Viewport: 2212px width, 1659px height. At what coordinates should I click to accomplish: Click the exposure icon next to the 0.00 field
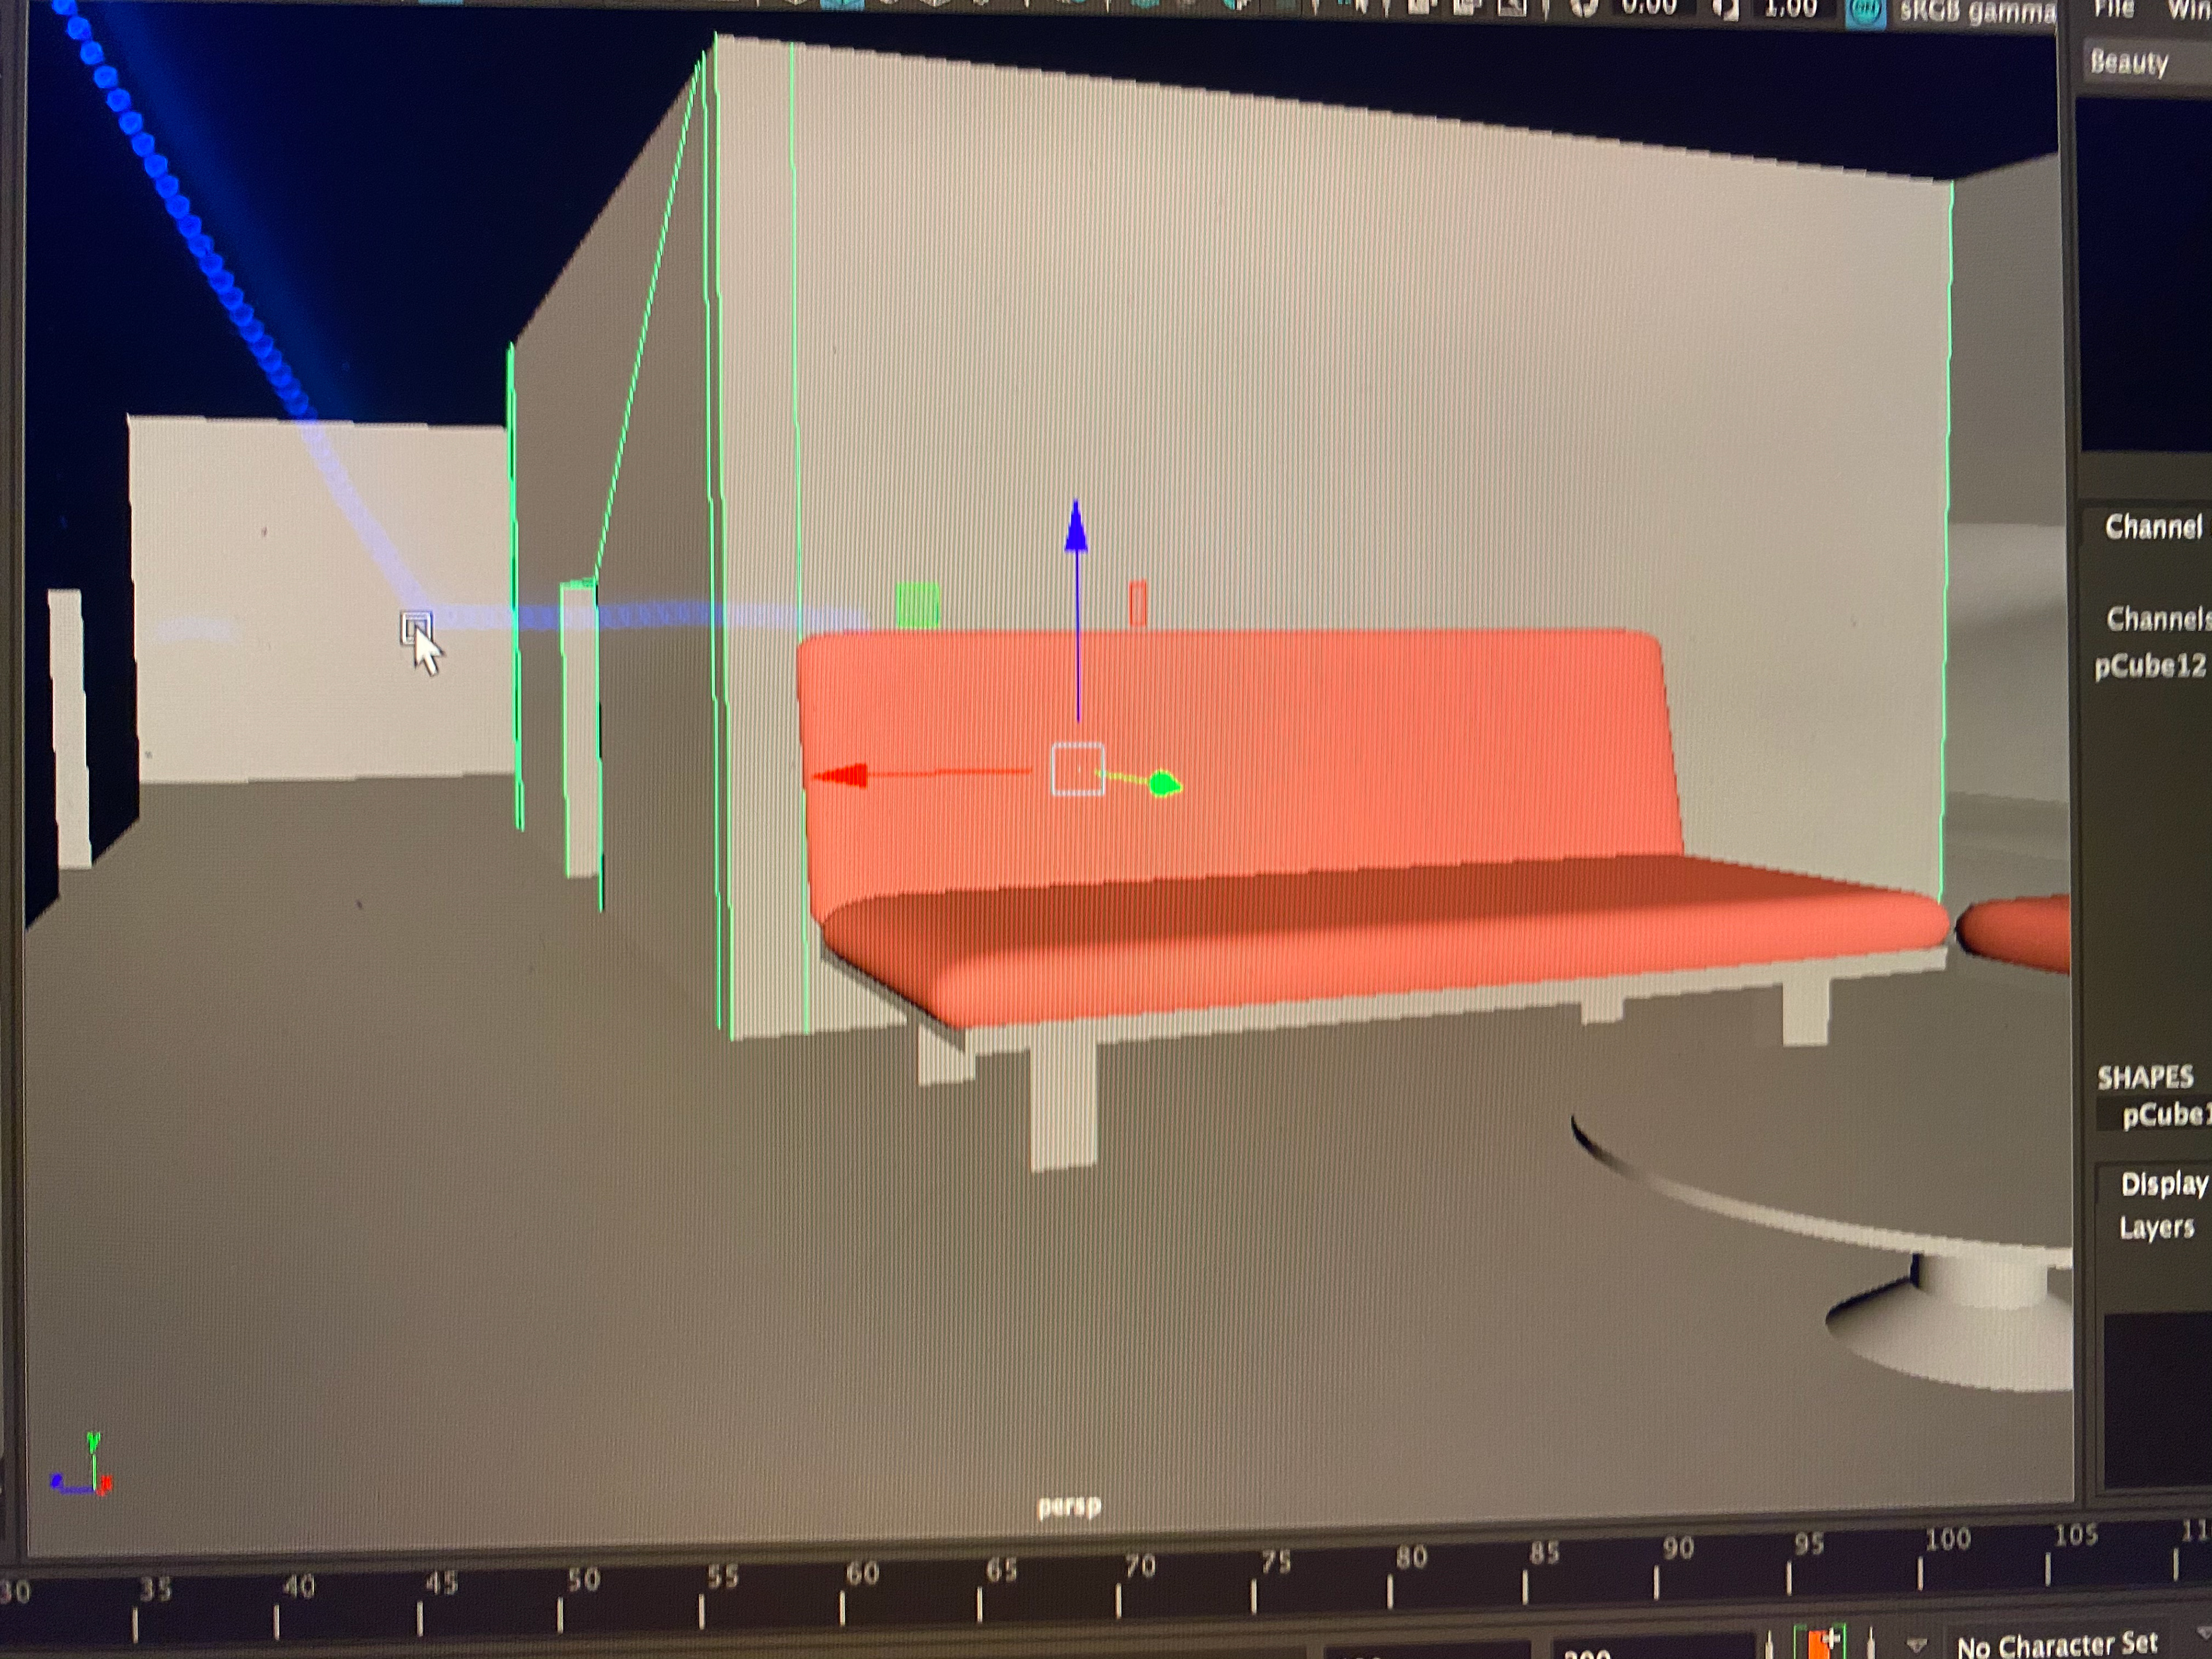(1584, 9)
